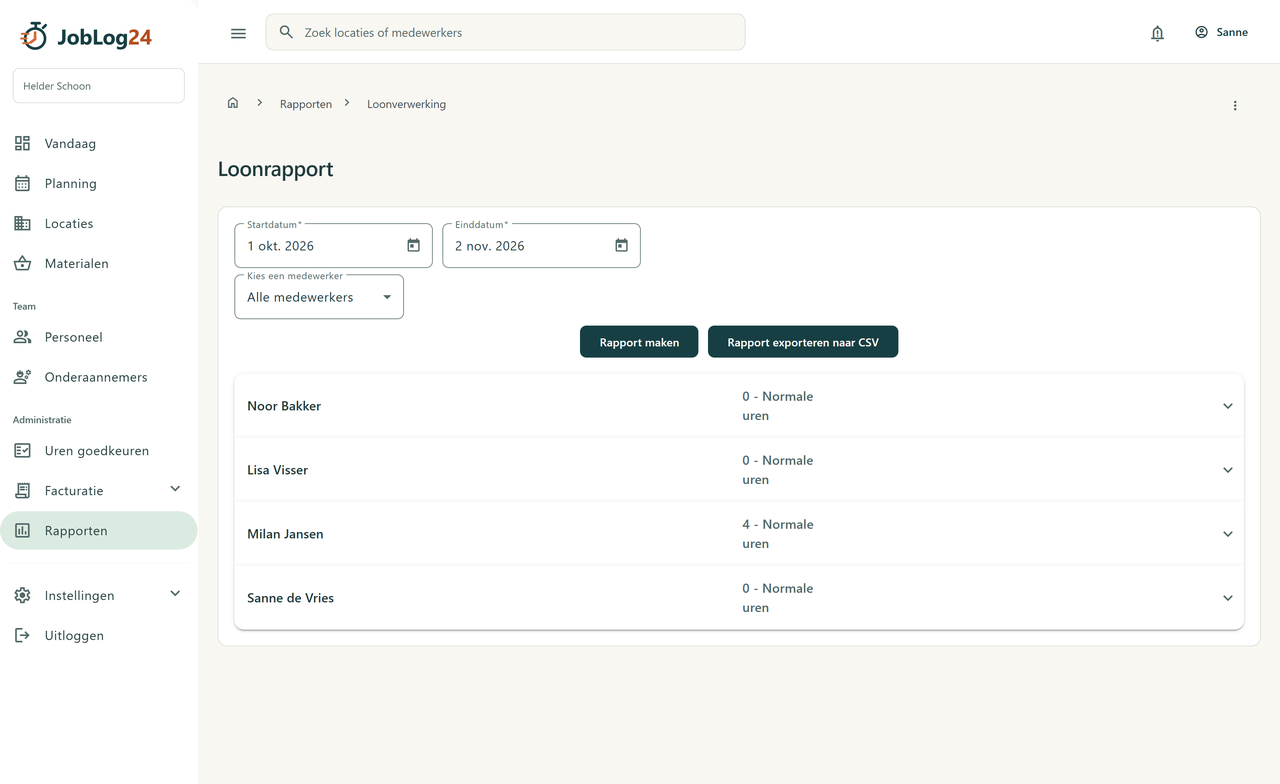
Task: Click the Planning calendar icon
Action: pyautogui.click(x=22, y=183)
